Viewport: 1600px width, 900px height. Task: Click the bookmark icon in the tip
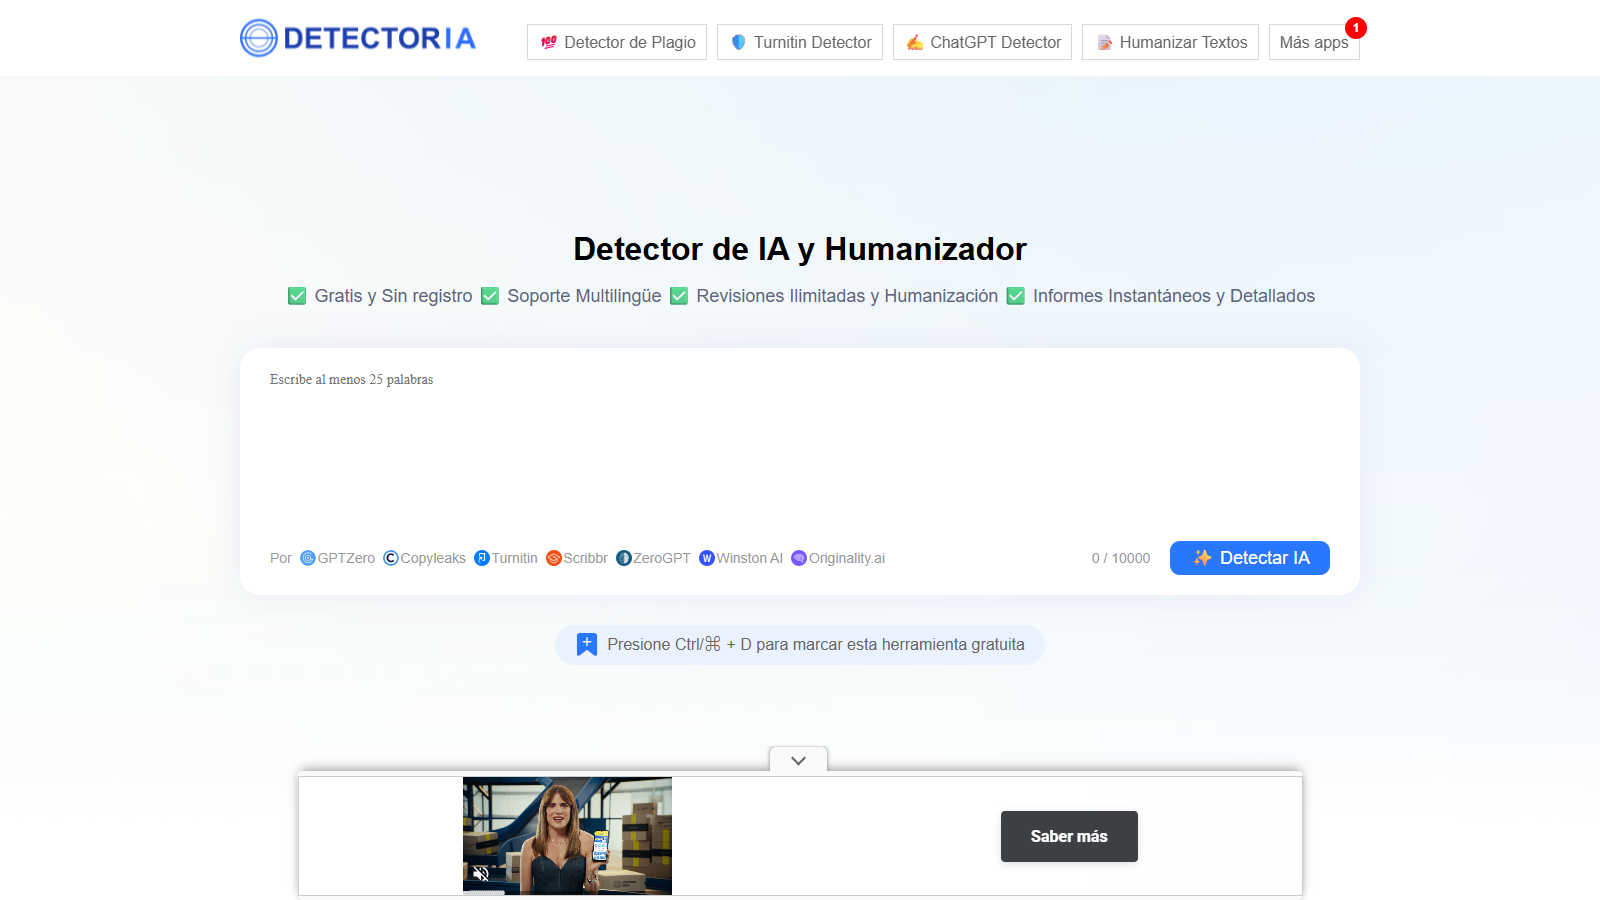pos(587,645)
